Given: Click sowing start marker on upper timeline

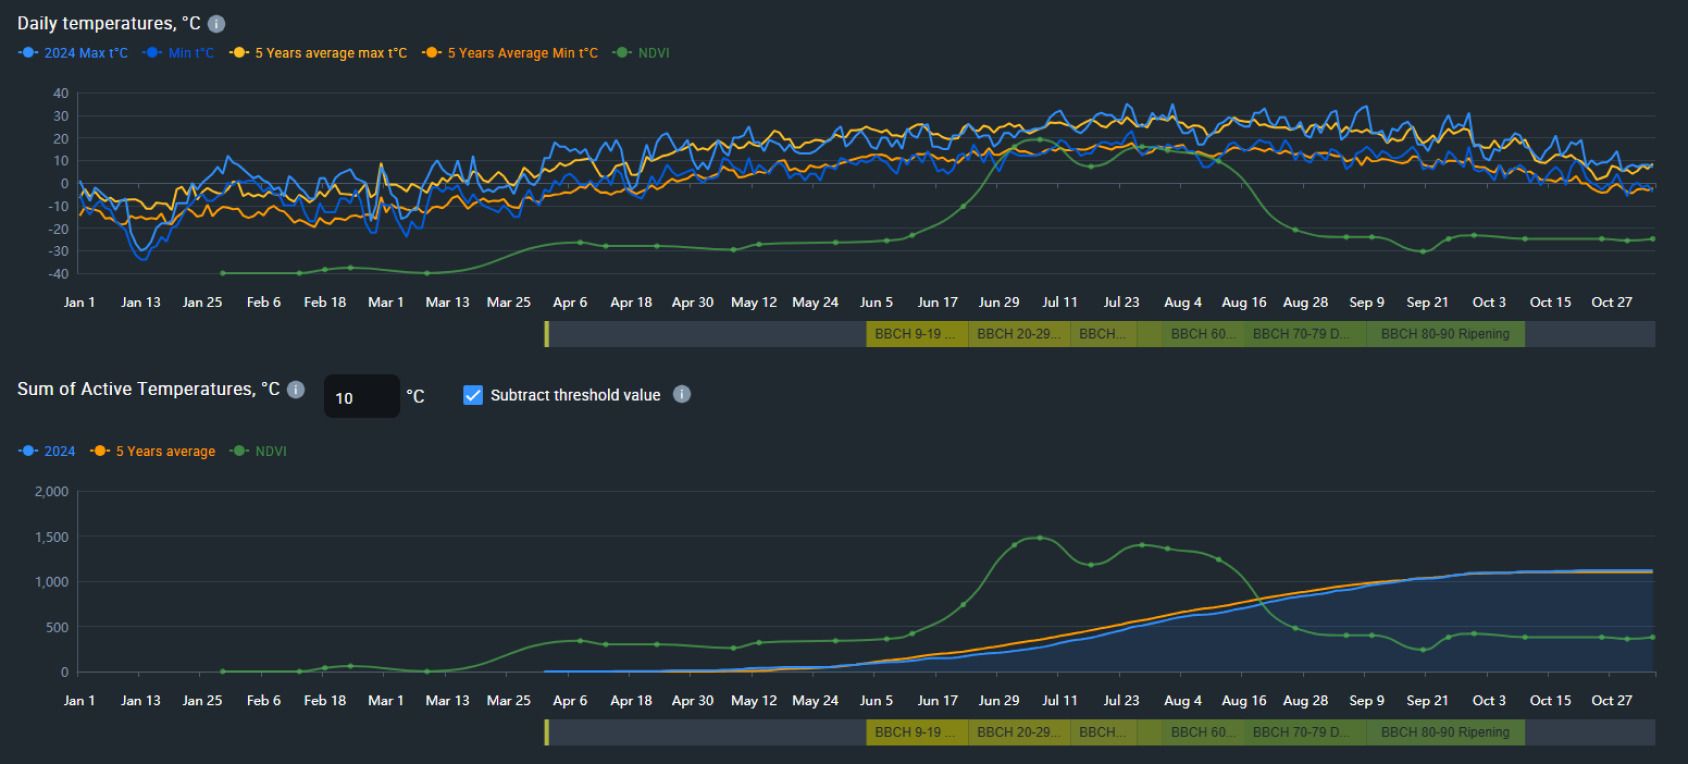Looking at the screenshot, I should click(547, 334).
